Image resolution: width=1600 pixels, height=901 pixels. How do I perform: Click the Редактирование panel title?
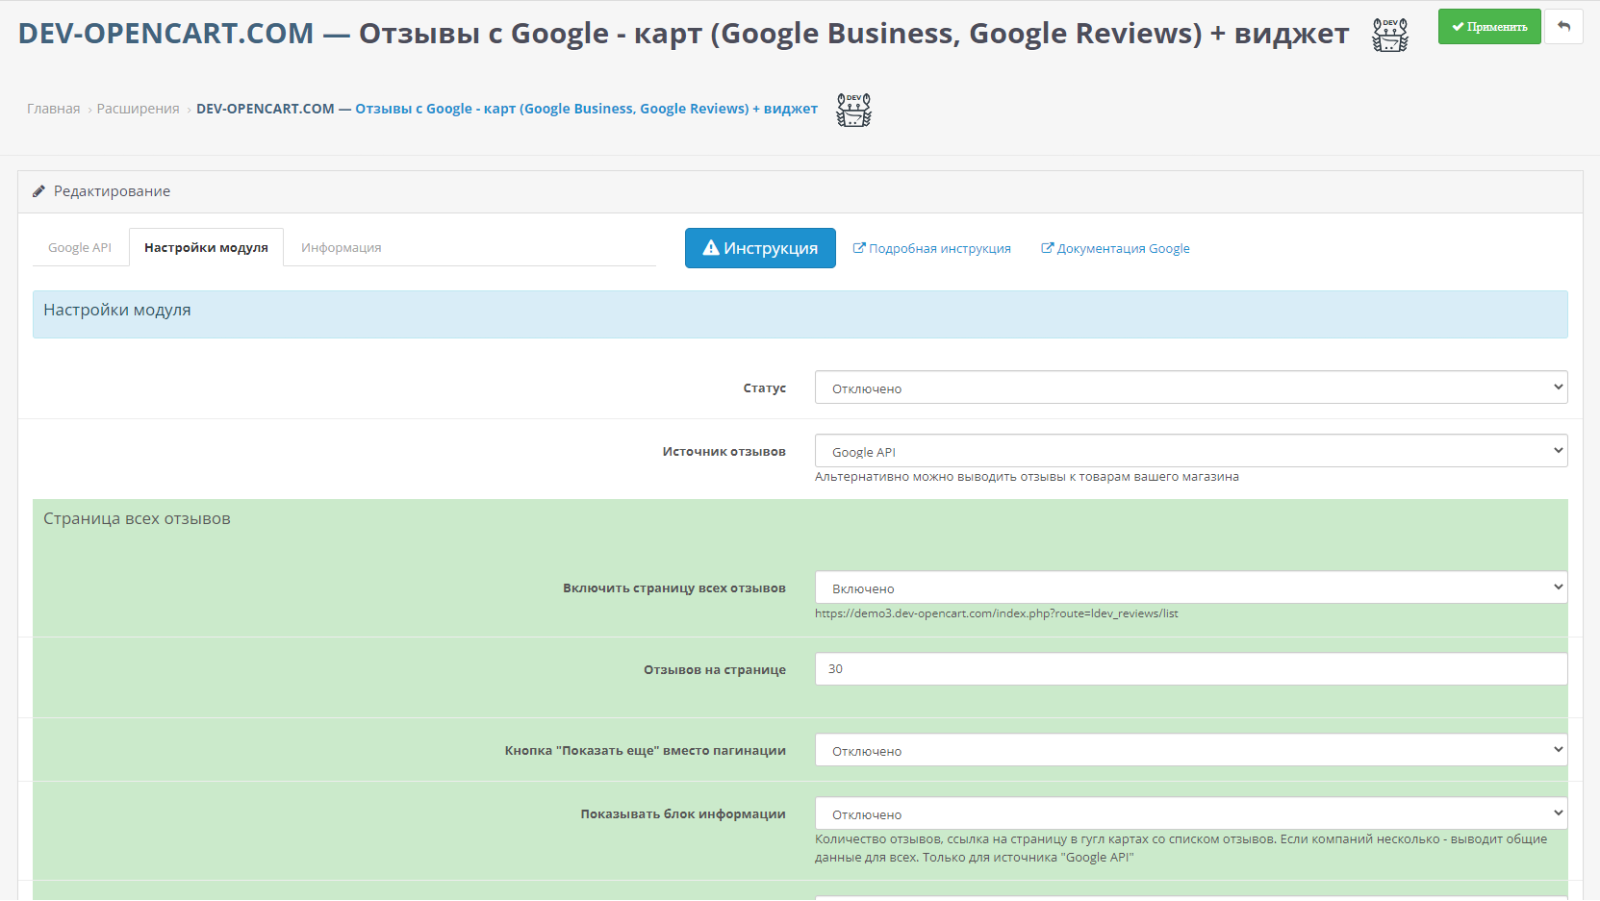point(112,191)
